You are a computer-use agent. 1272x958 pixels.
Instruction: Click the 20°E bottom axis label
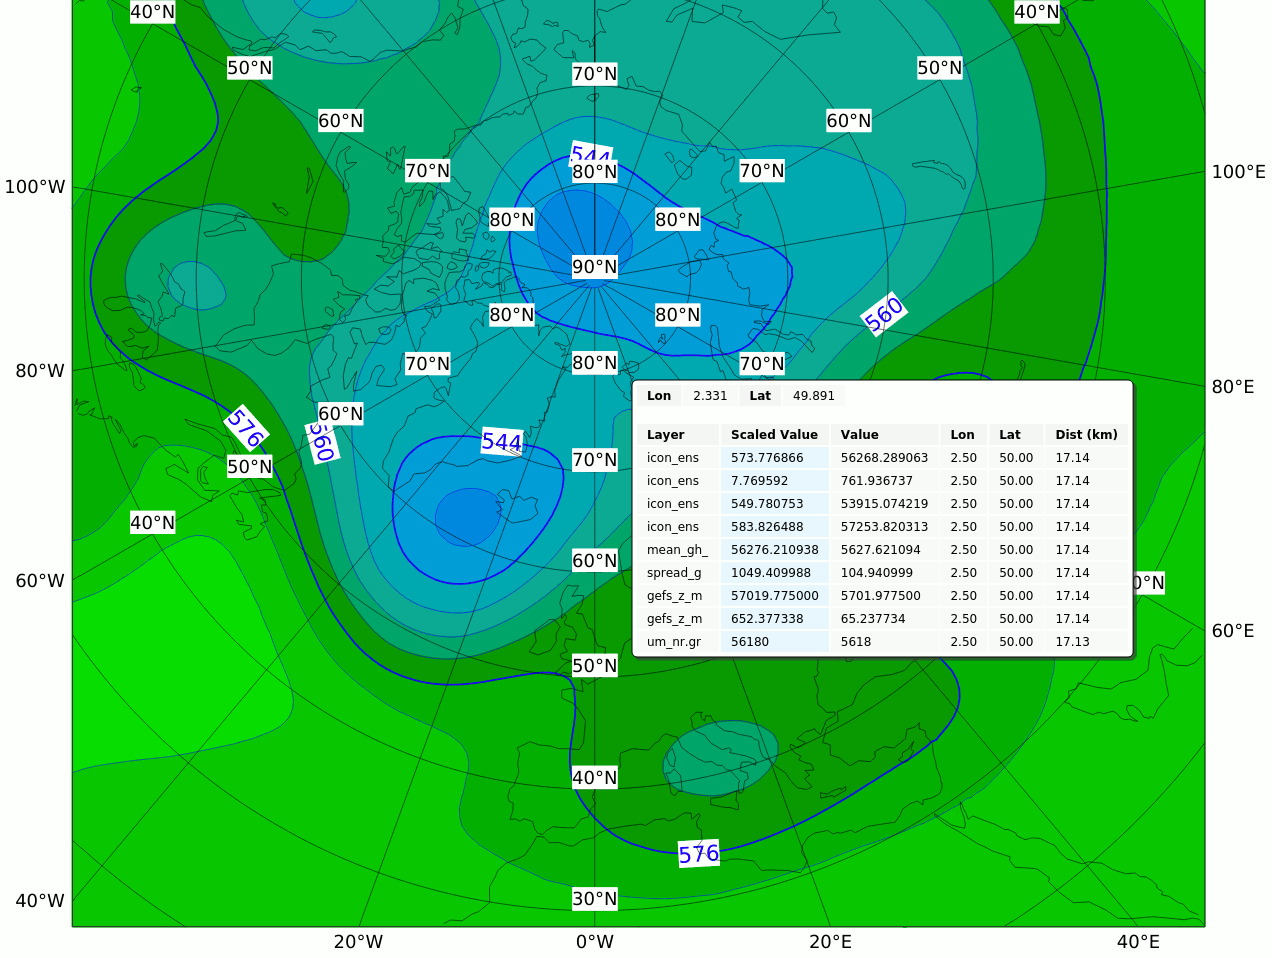click(x=831, y=942)
